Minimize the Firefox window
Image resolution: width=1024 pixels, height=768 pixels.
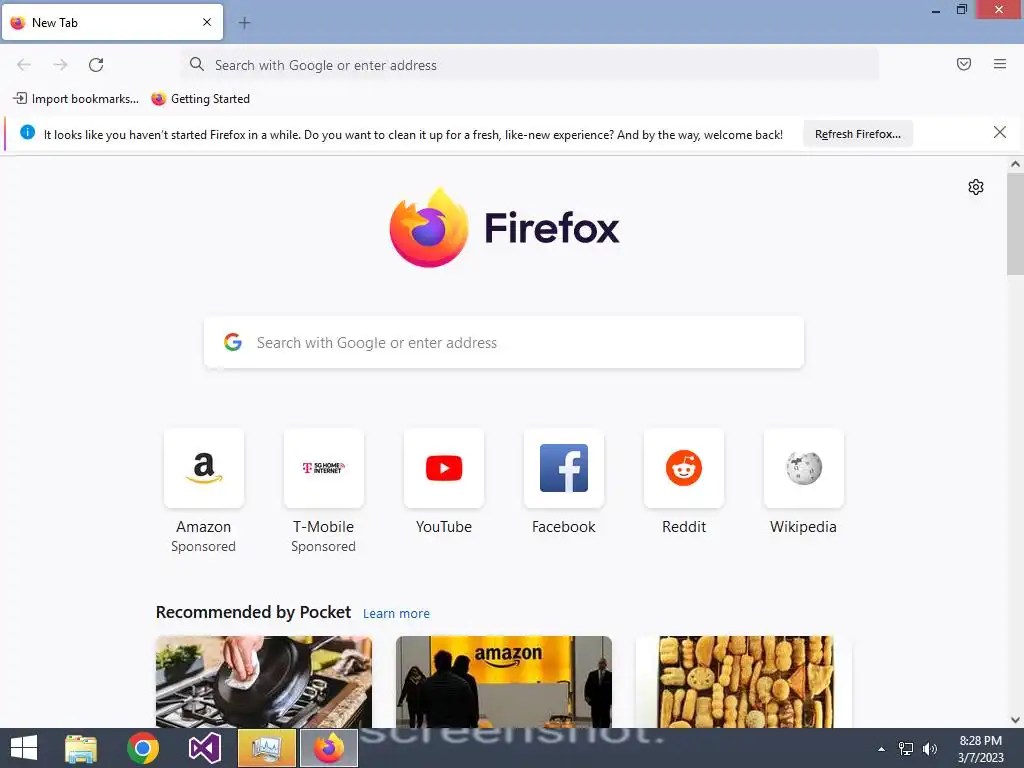click(x=936, y=10)
